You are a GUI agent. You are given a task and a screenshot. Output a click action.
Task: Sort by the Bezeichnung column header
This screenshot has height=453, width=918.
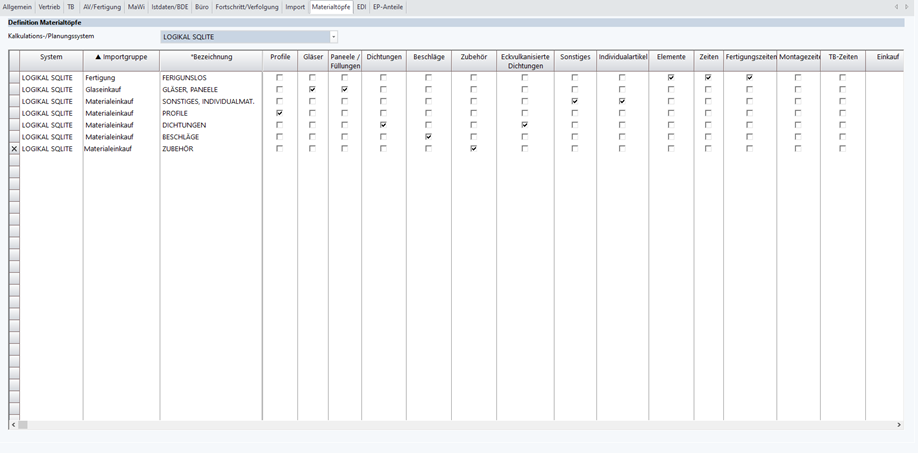pyautogui.click(x=211, y=58)
